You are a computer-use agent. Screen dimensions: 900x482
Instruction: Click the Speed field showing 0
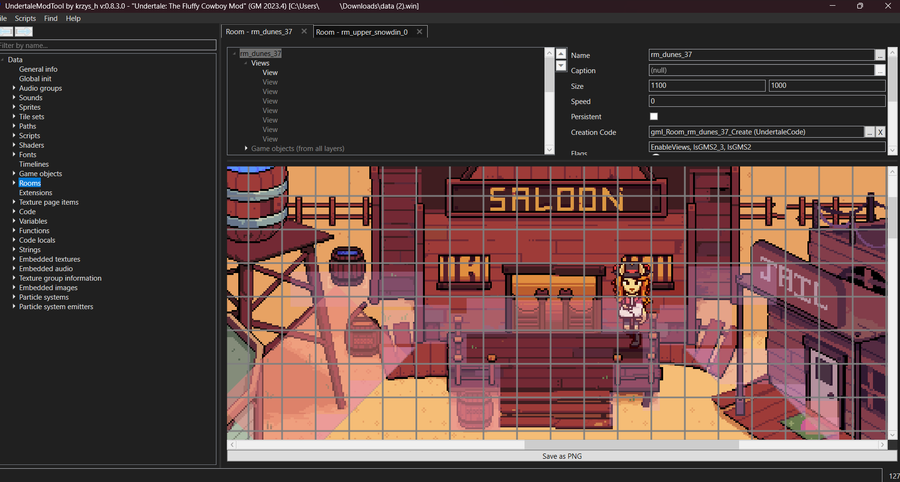click(767, 101)
